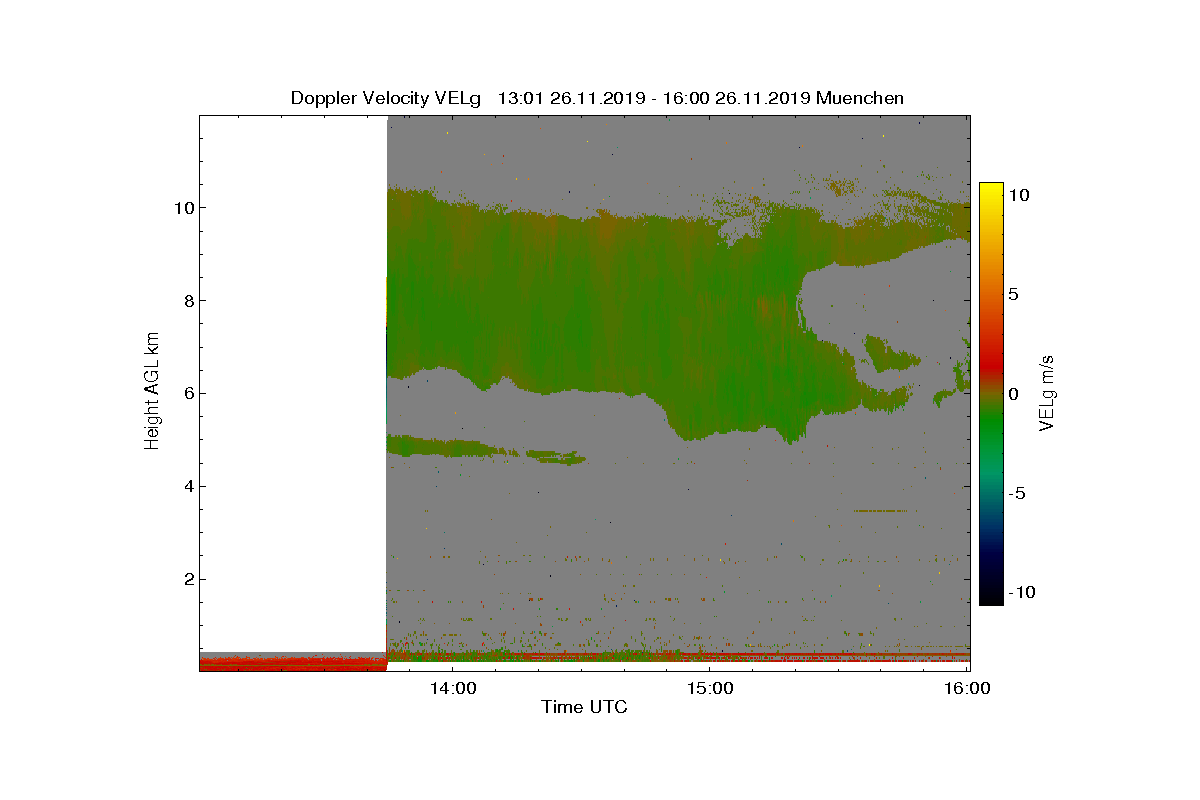The height and width of the screenshot is (800, 1200).
Task: Click the 'Height AGL km' axis label
Action: click(x=152, y=392)
